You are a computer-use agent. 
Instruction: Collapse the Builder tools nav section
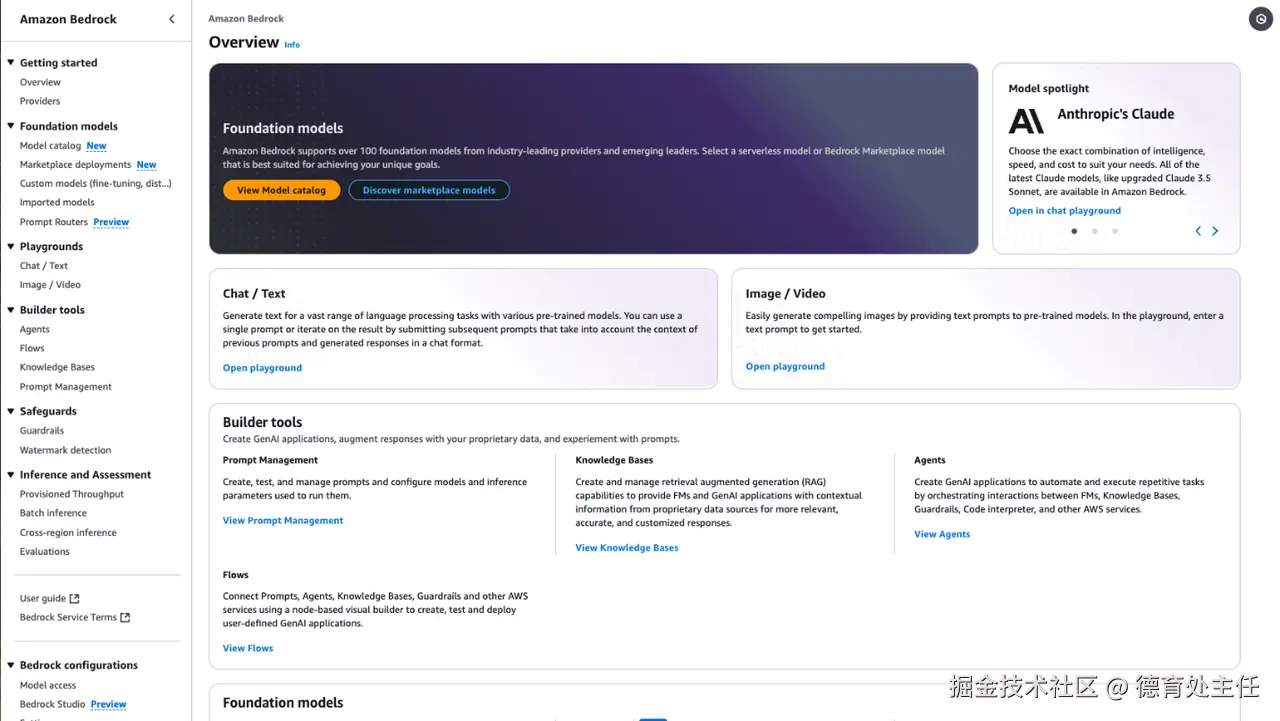tap(10, 310)
